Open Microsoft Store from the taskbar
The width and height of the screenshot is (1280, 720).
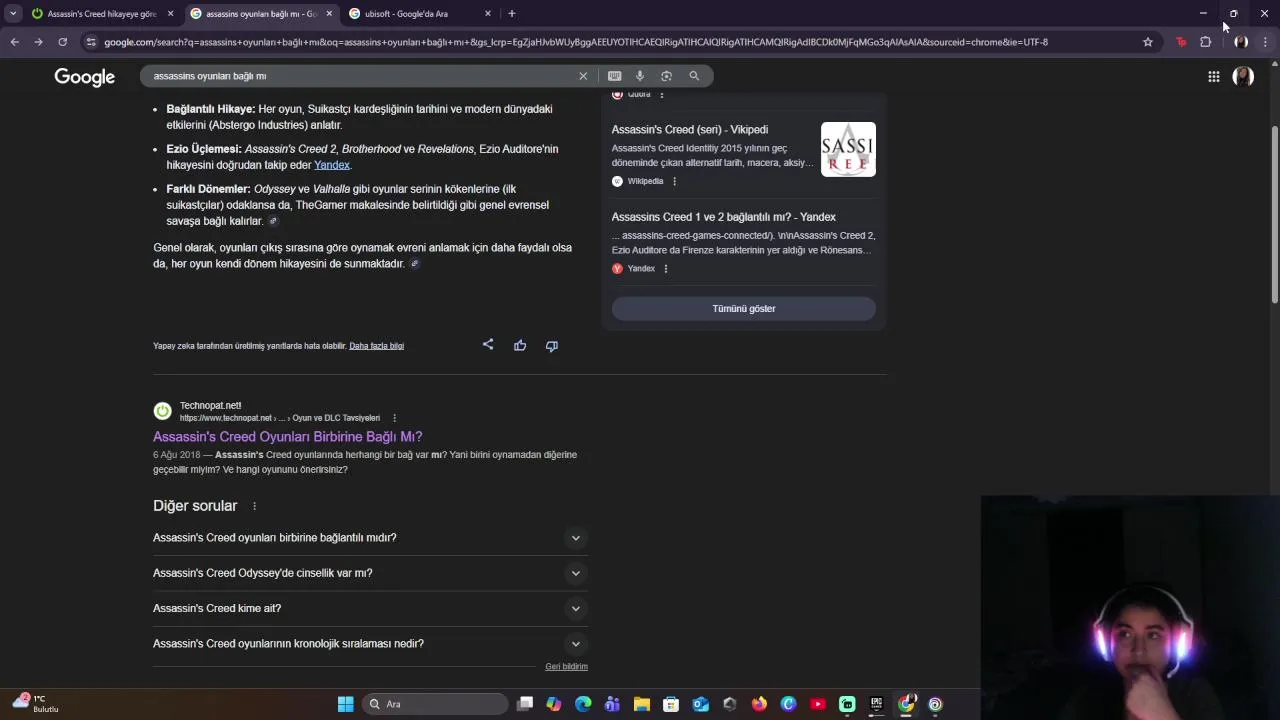[x=671, y=704]
